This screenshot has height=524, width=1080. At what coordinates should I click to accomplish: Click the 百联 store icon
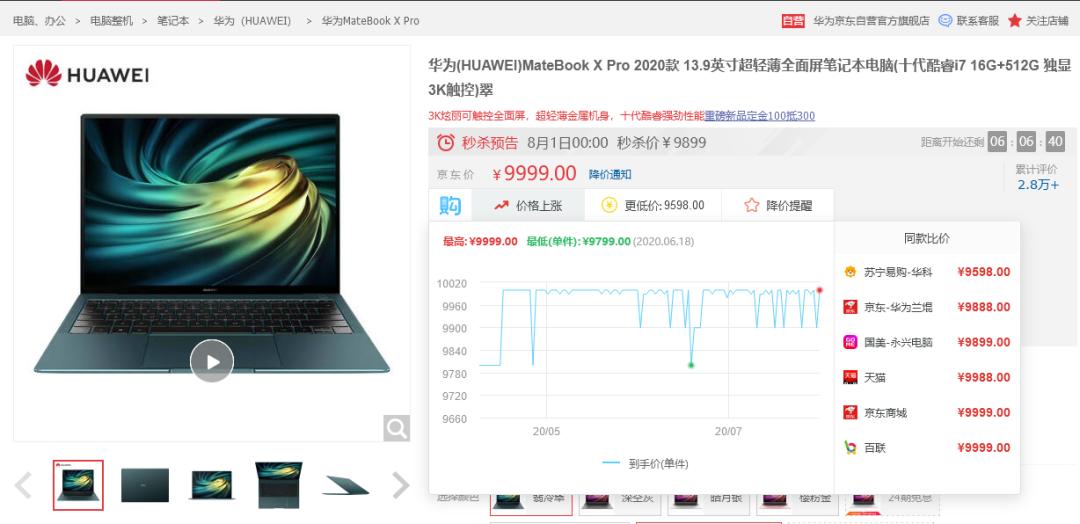[x=851, y=448]
